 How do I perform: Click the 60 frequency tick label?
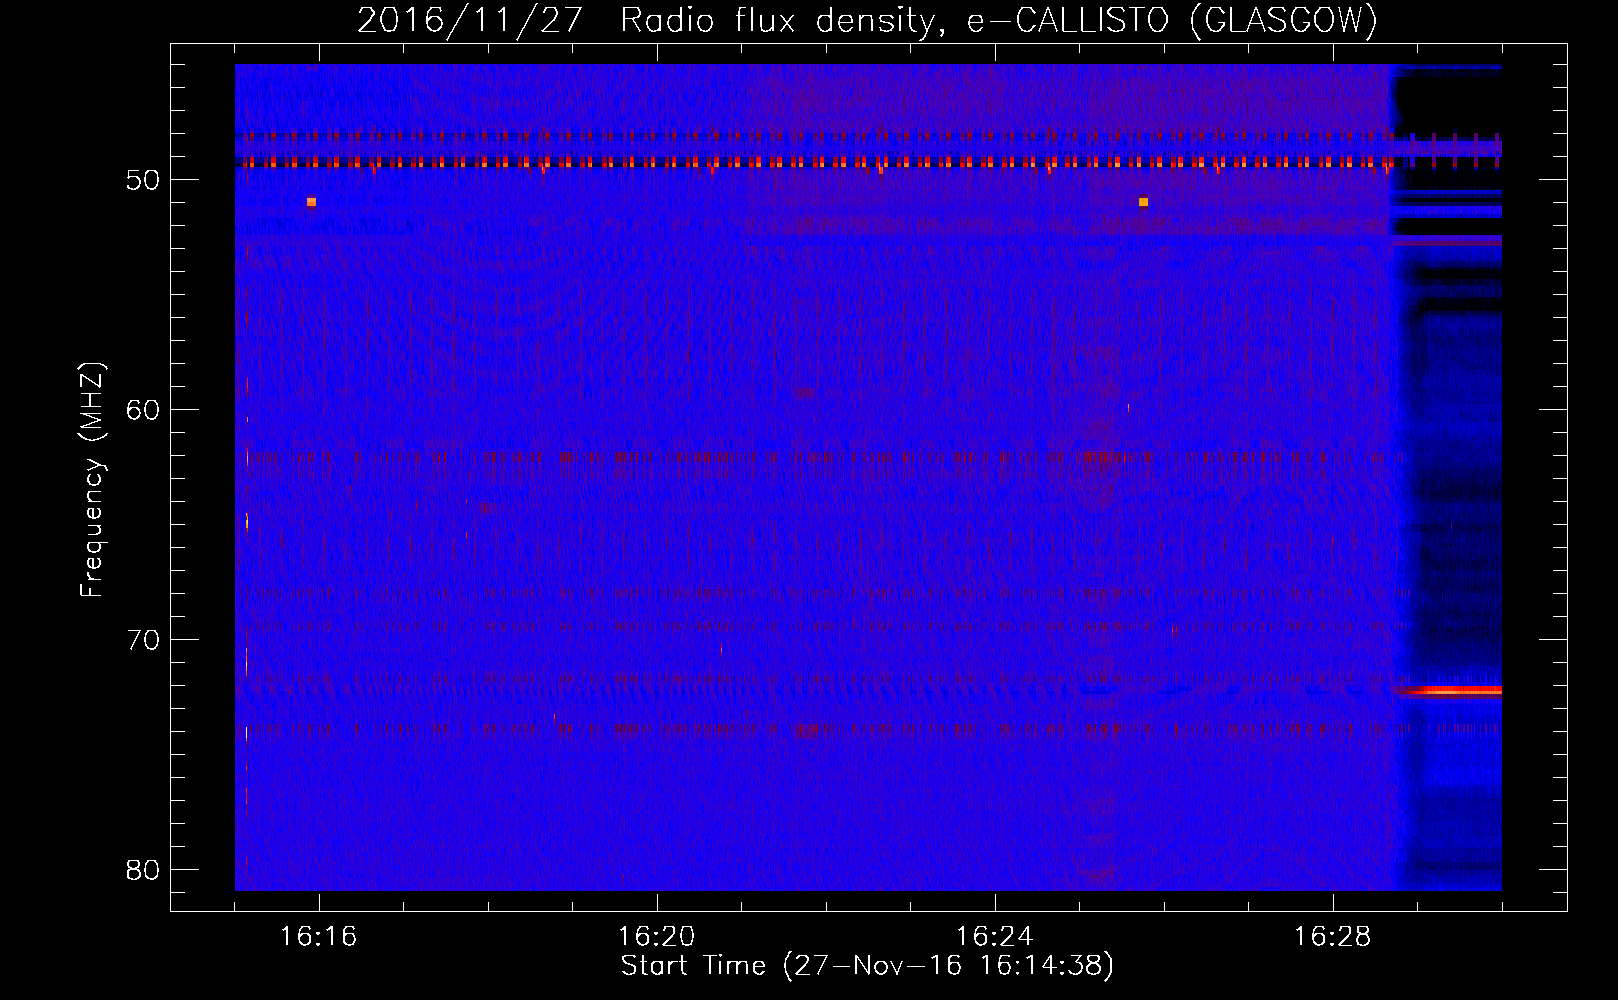point(143,410)
